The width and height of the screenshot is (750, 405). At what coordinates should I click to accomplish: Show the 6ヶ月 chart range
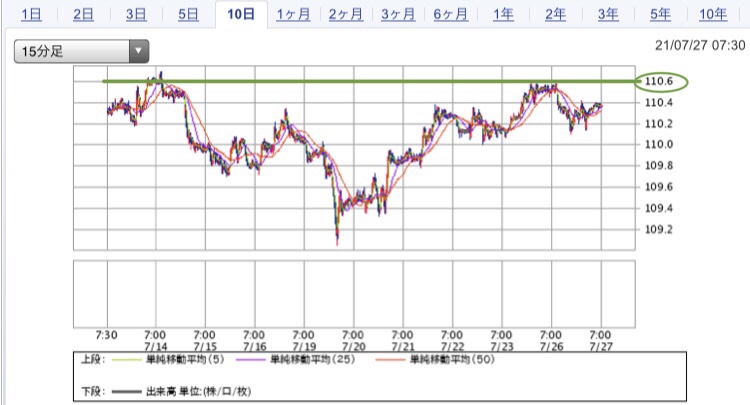point(451,14)
